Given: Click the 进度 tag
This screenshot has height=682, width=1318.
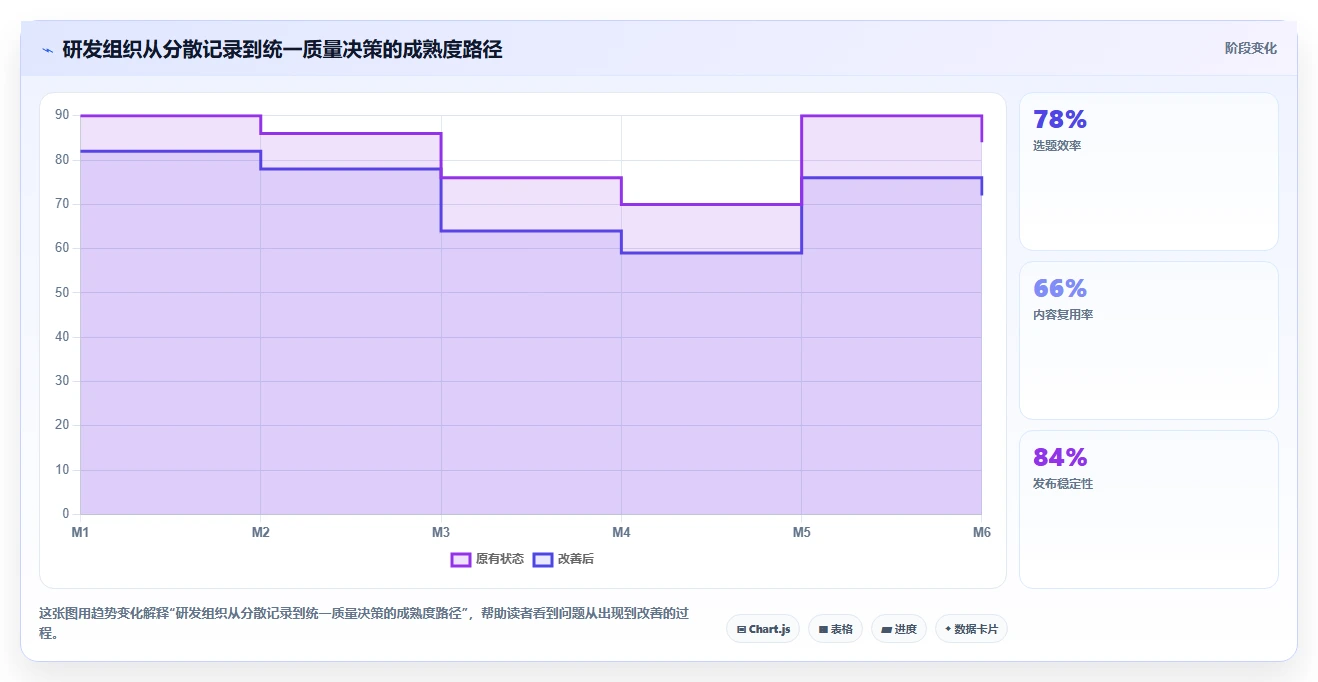Looking at the screenshot, I should [899, 629].
